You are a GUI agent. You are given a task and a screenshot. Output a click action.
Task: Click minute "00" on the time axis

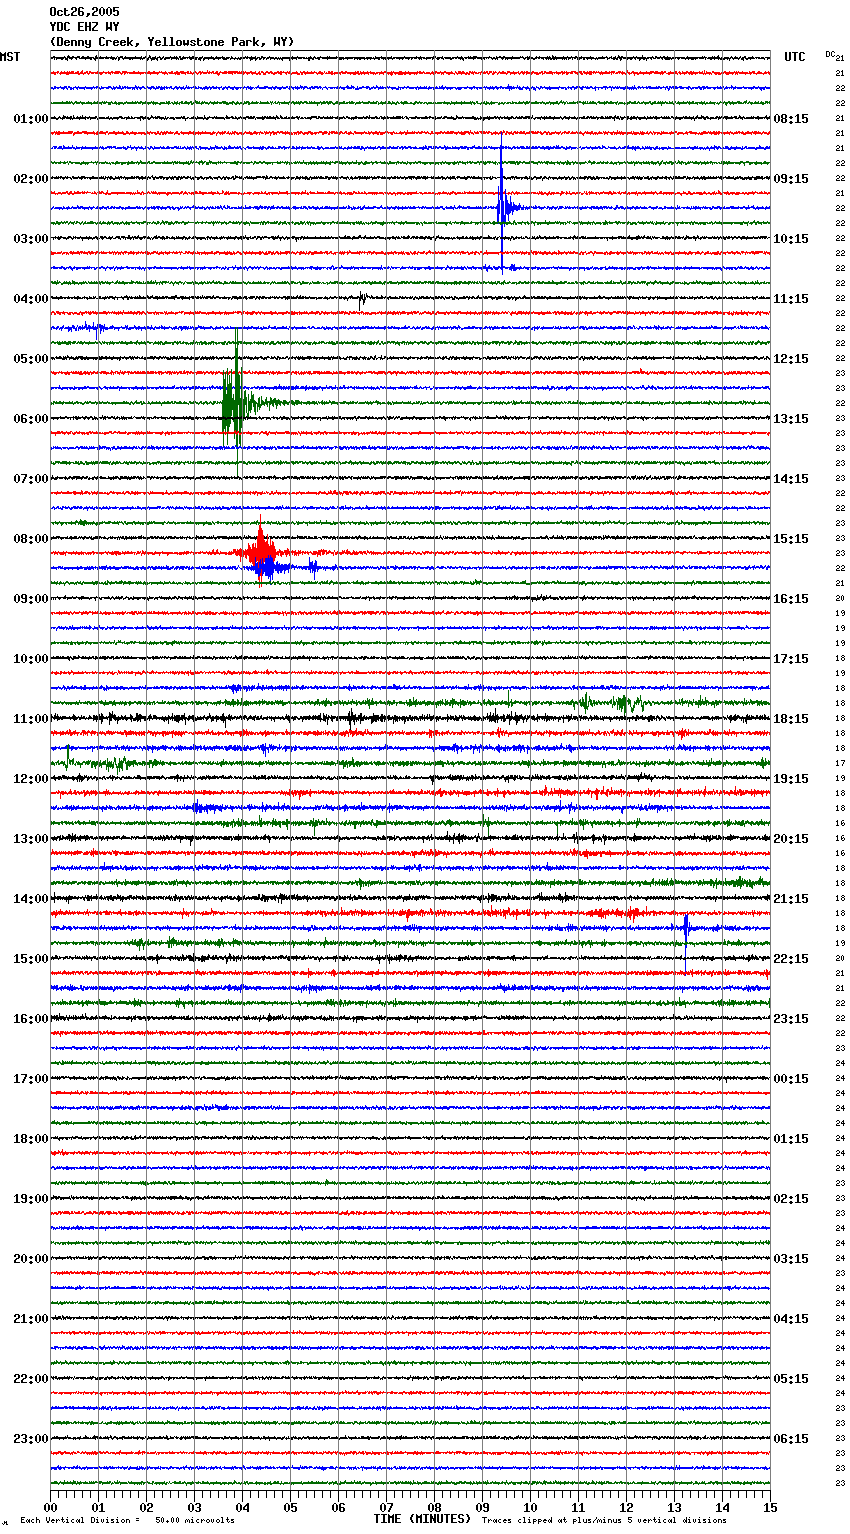point(50,1507)
